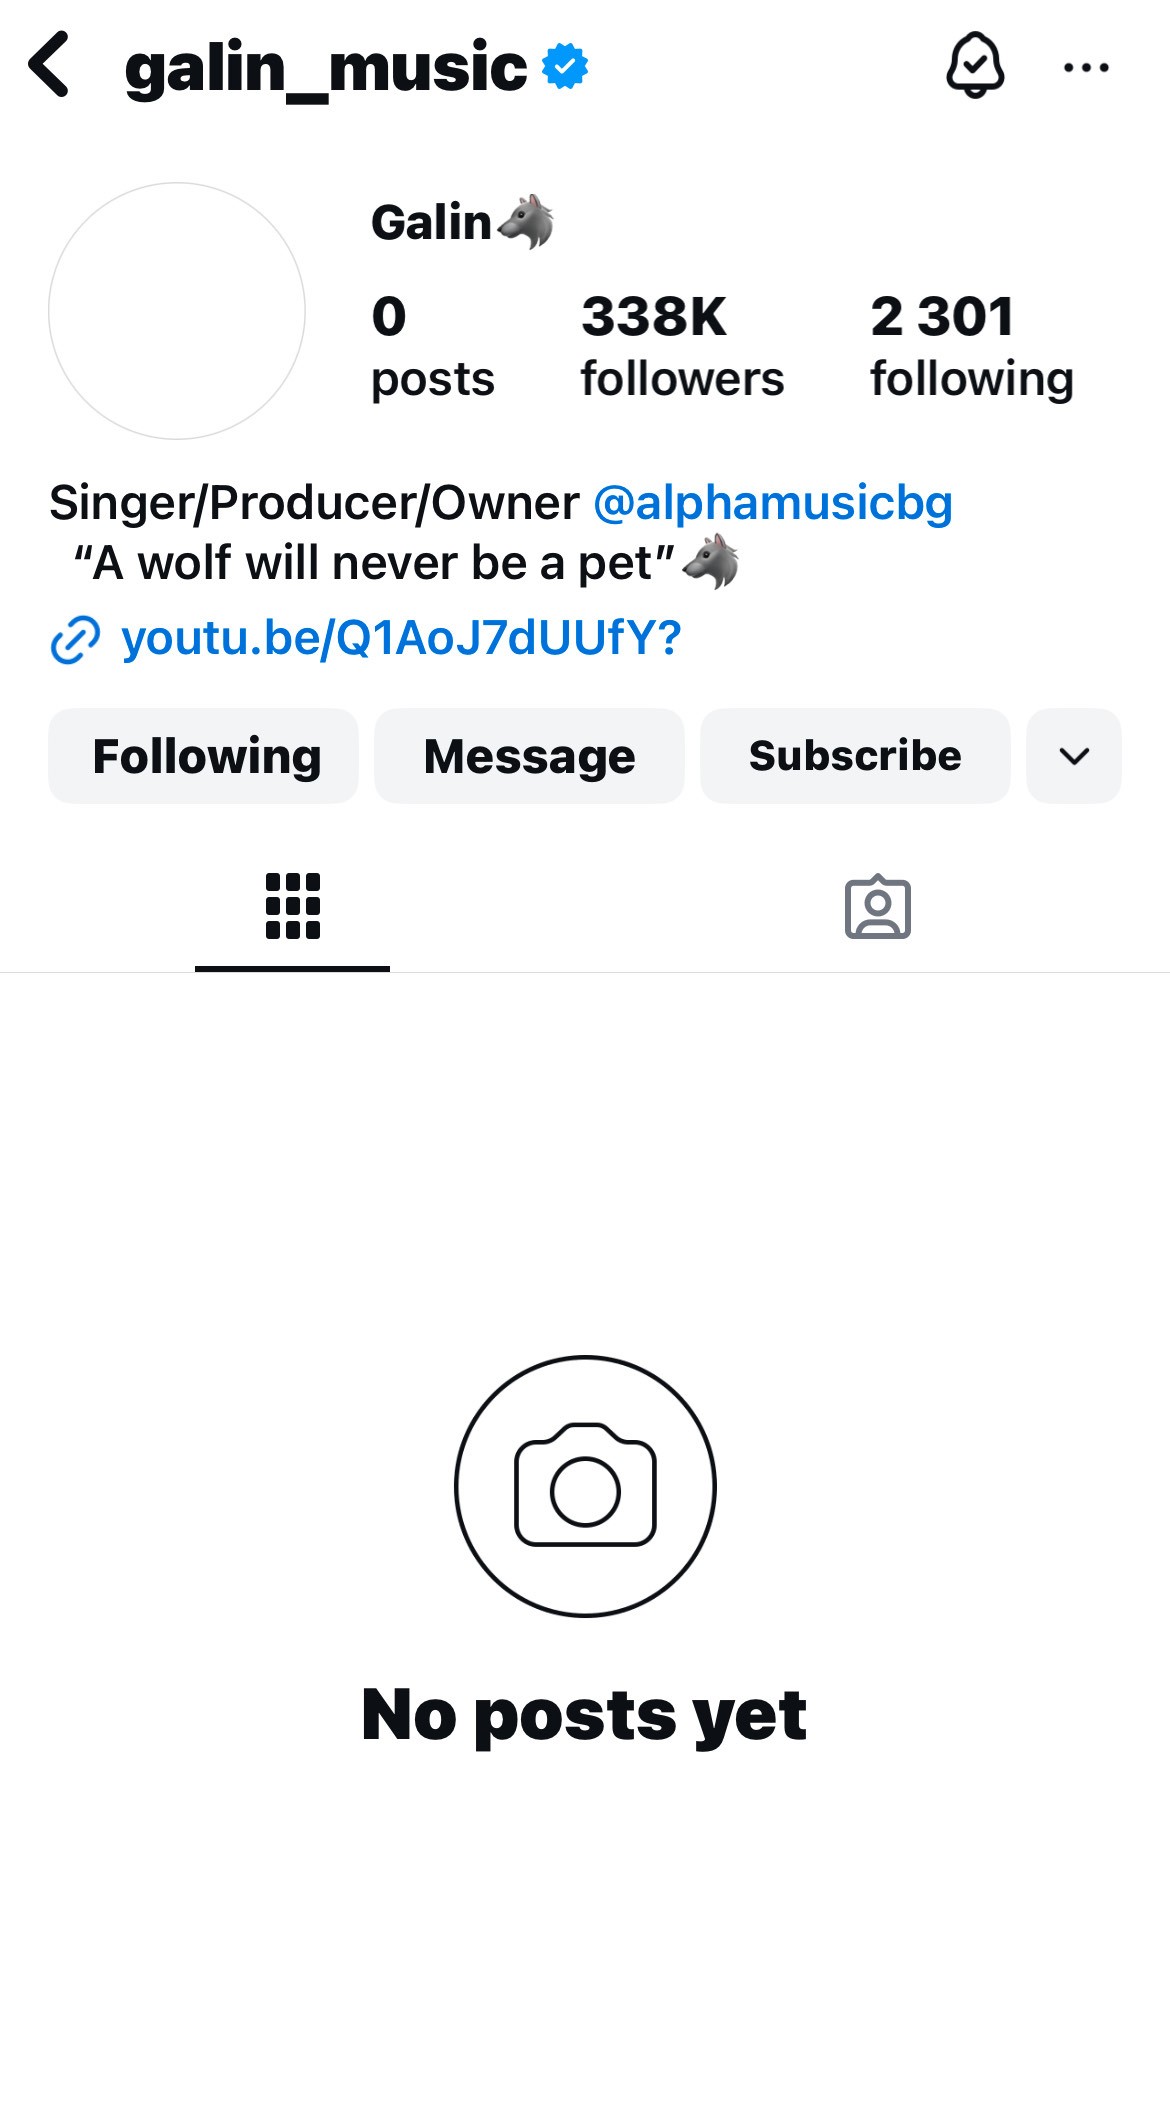
Task: Switch to the tagged photos tab
Action: pos(877,907)
